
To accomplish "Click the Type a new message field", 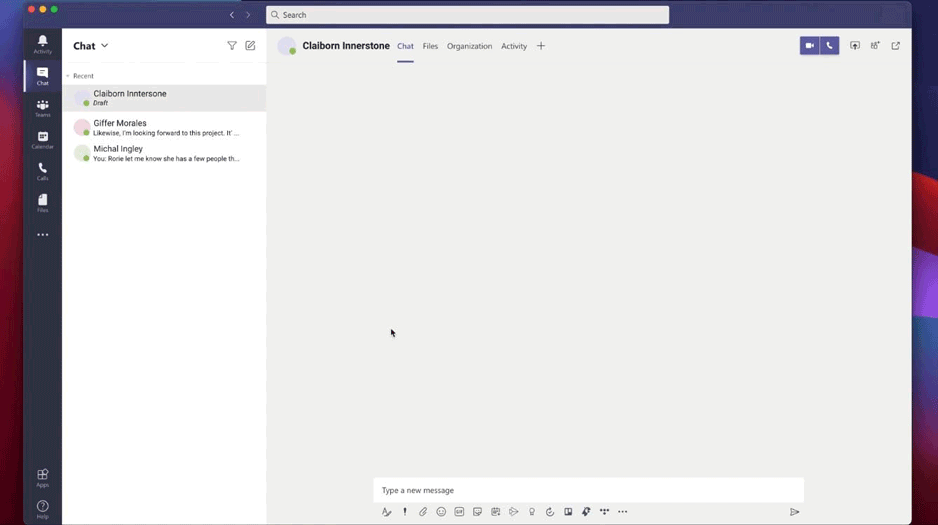I will coord(588,490).
